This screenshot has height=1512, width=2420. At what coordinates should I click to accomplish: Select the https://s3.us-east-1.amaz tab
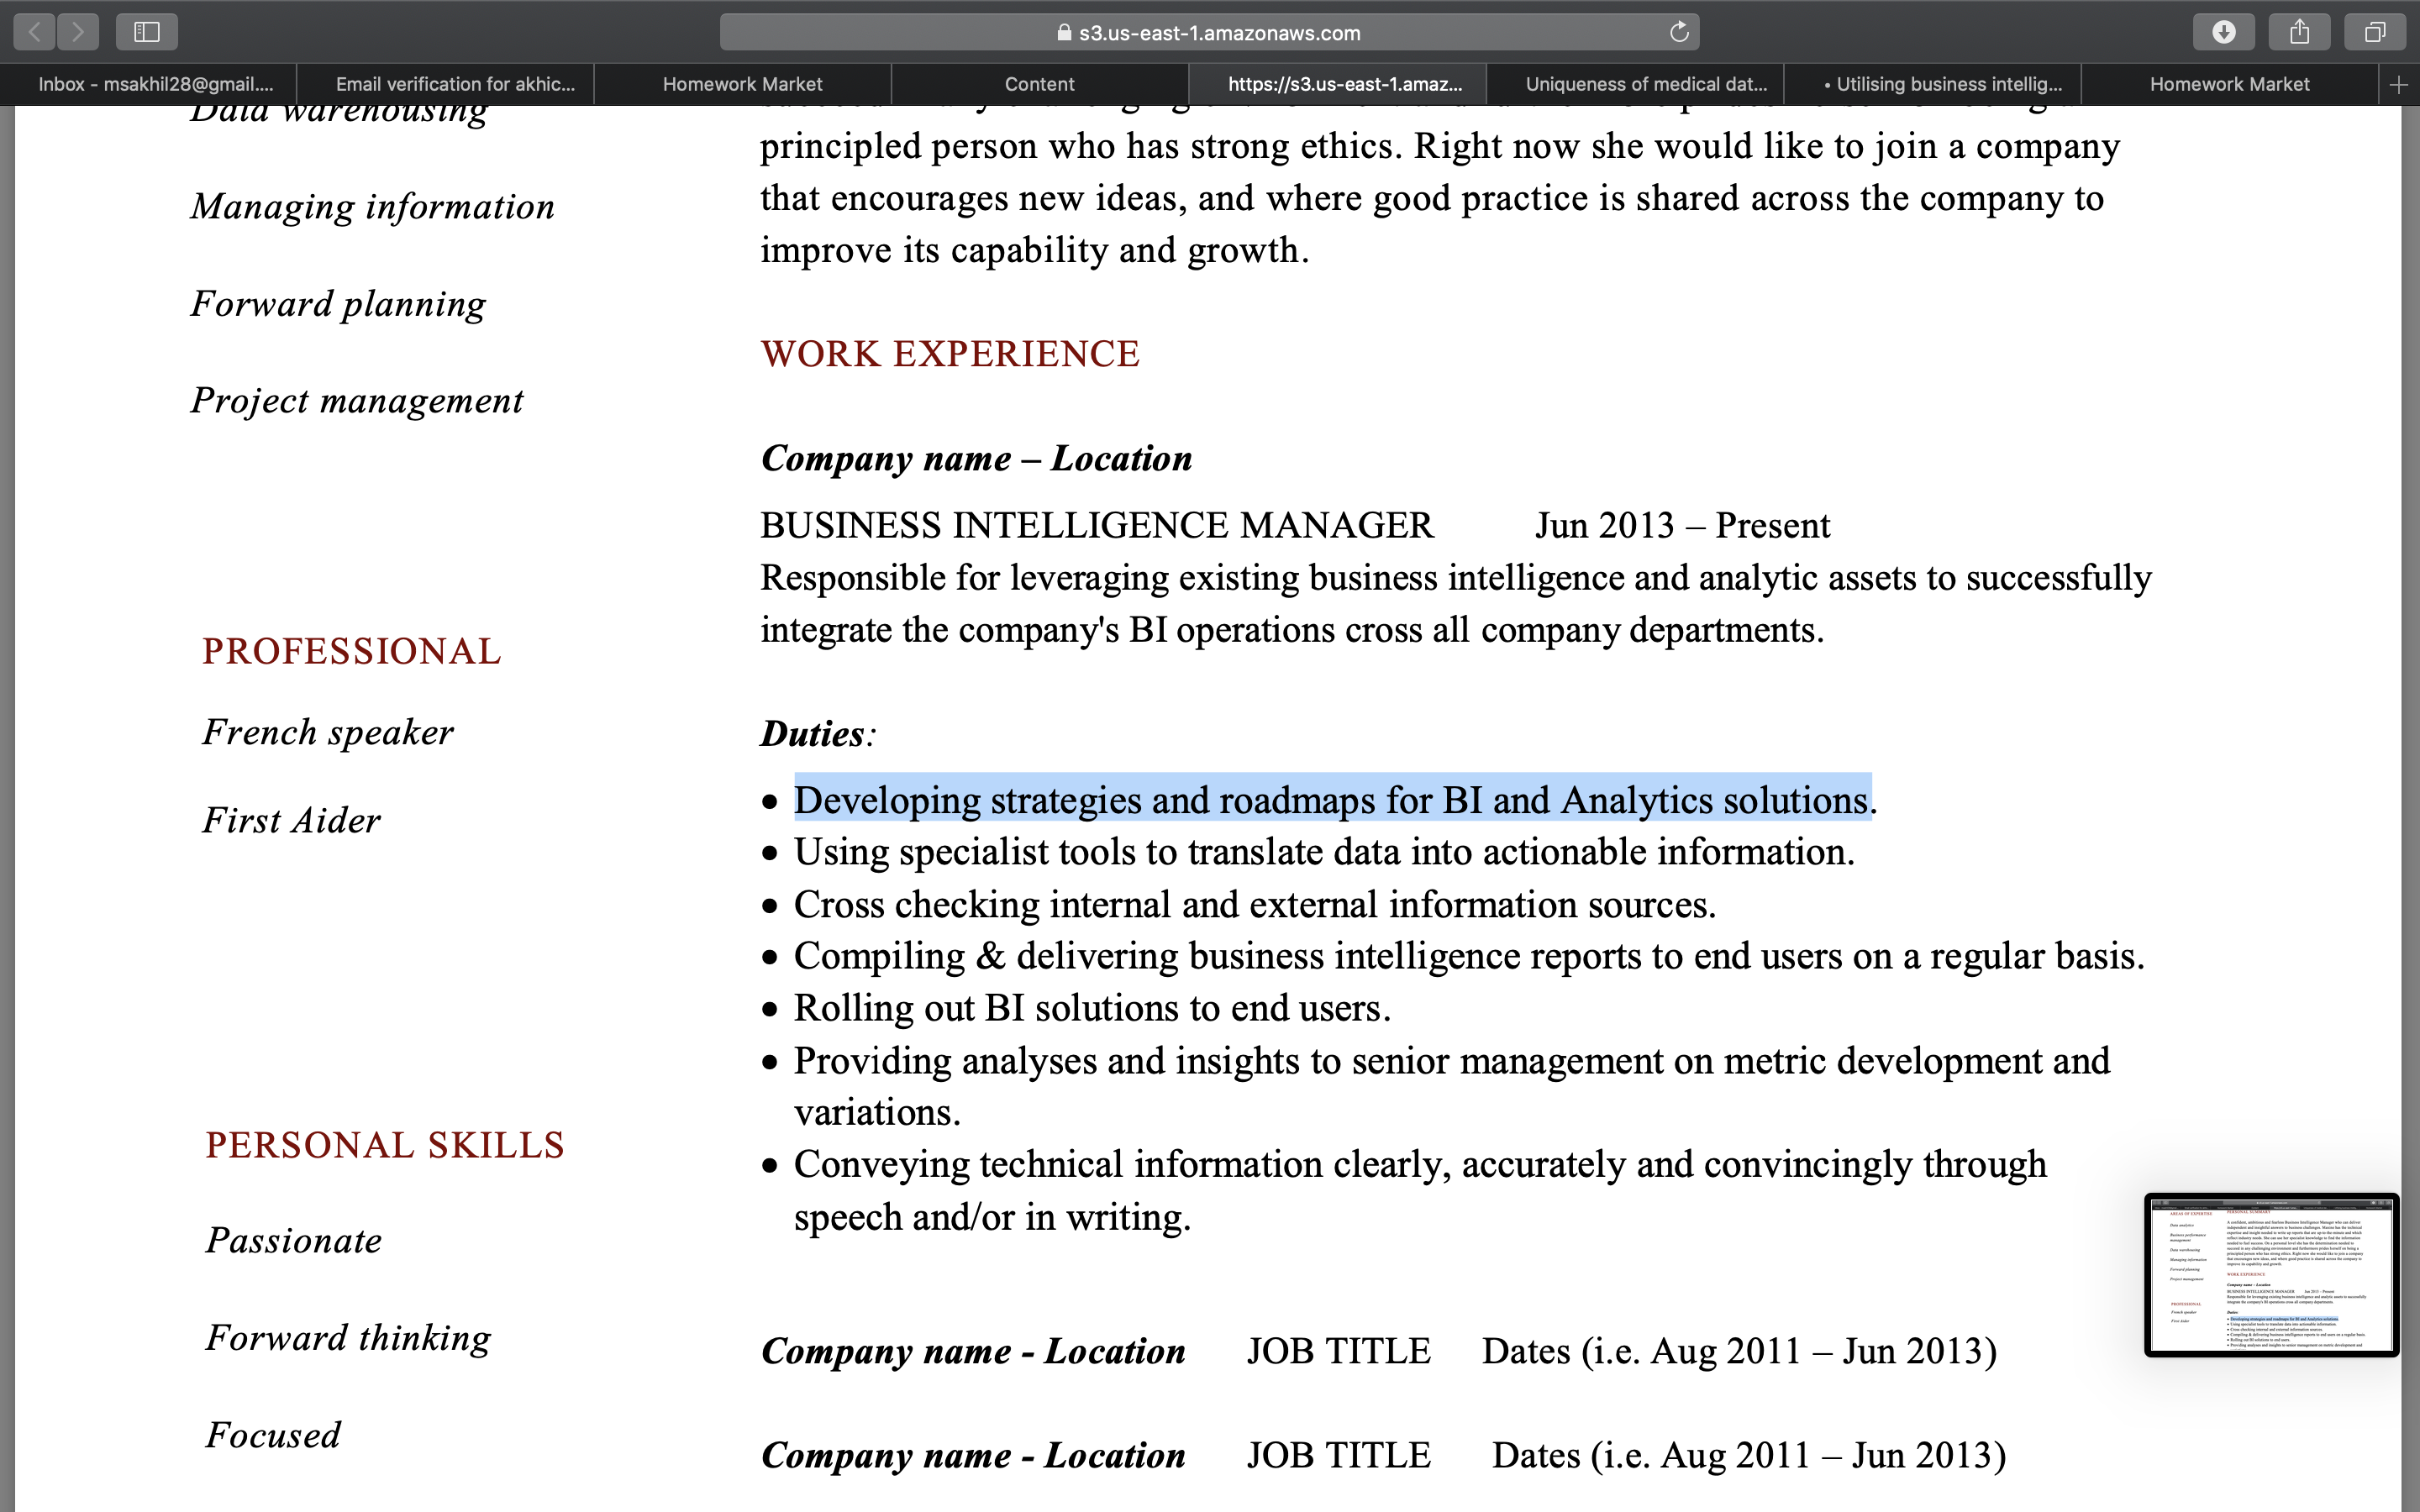(x=1338, y=85)
